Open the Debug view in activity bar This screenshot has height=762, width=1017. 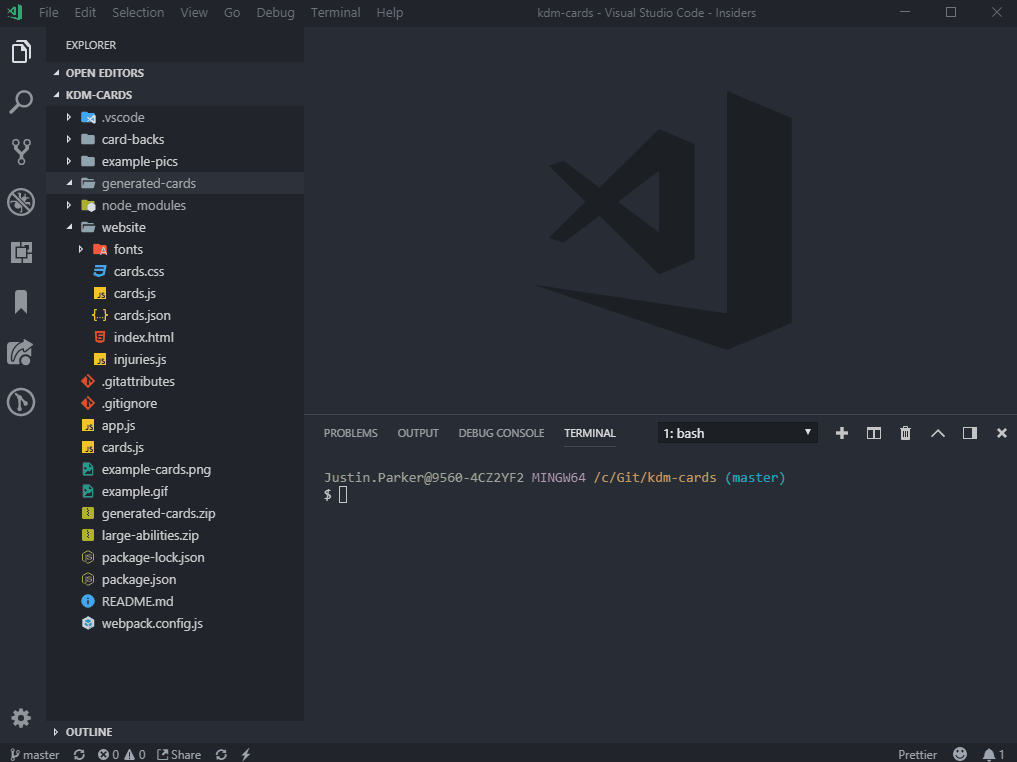click(x=21, y=202)
